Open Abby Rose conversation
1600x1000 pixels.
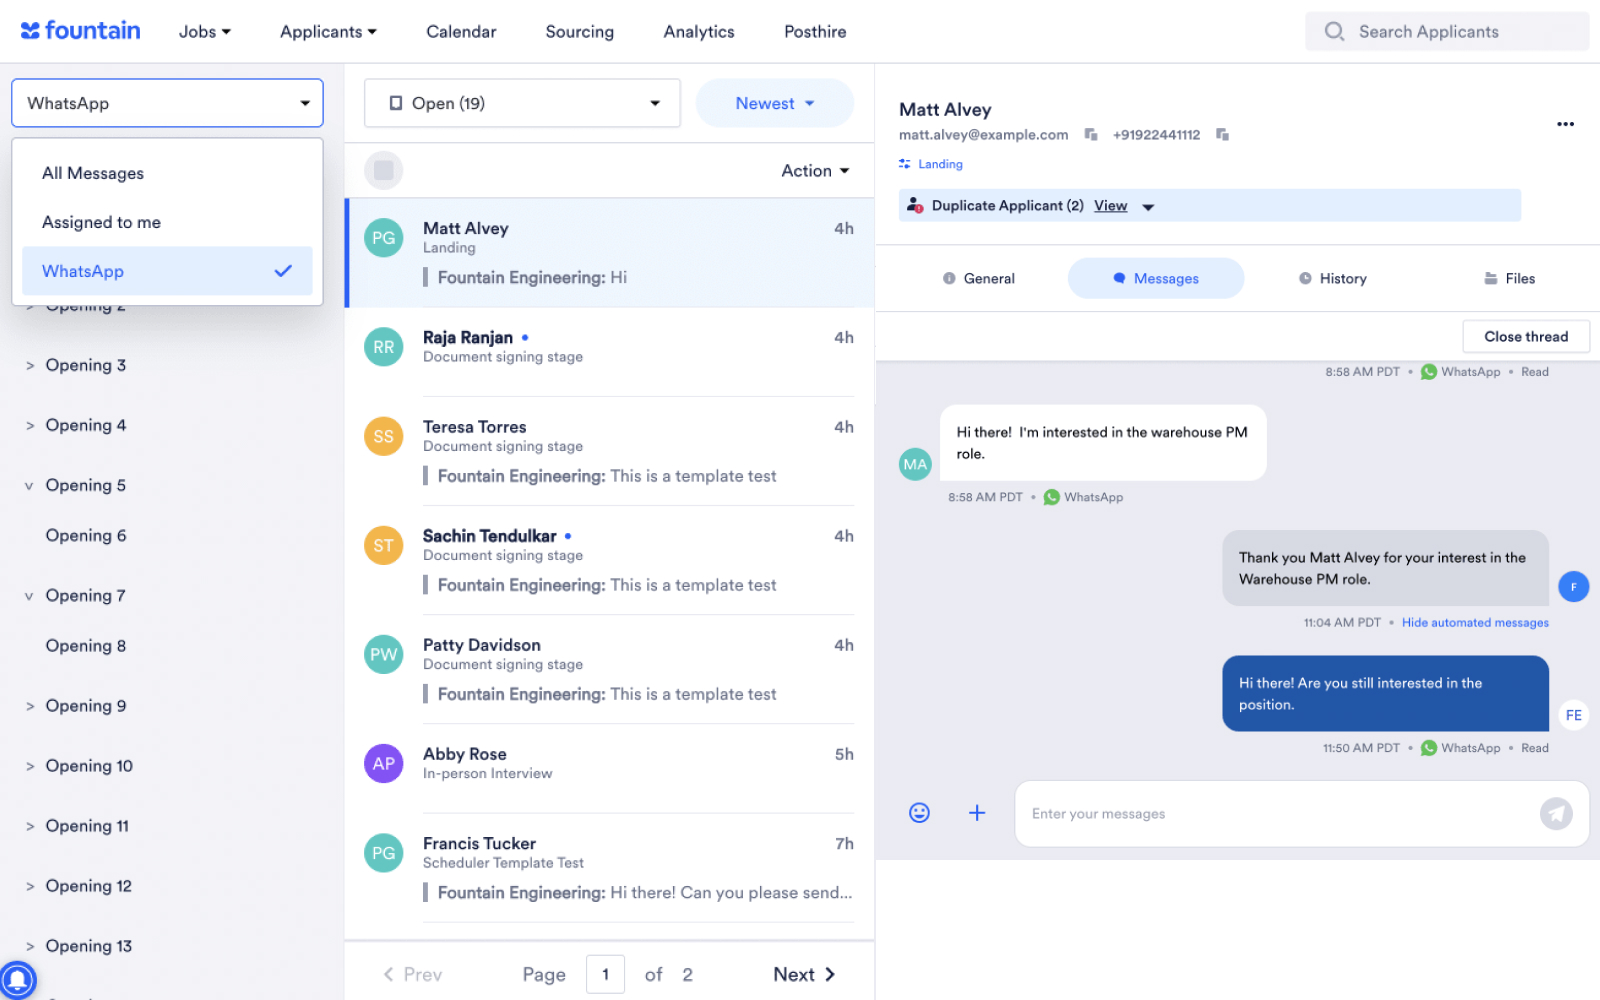coord(609,768)
